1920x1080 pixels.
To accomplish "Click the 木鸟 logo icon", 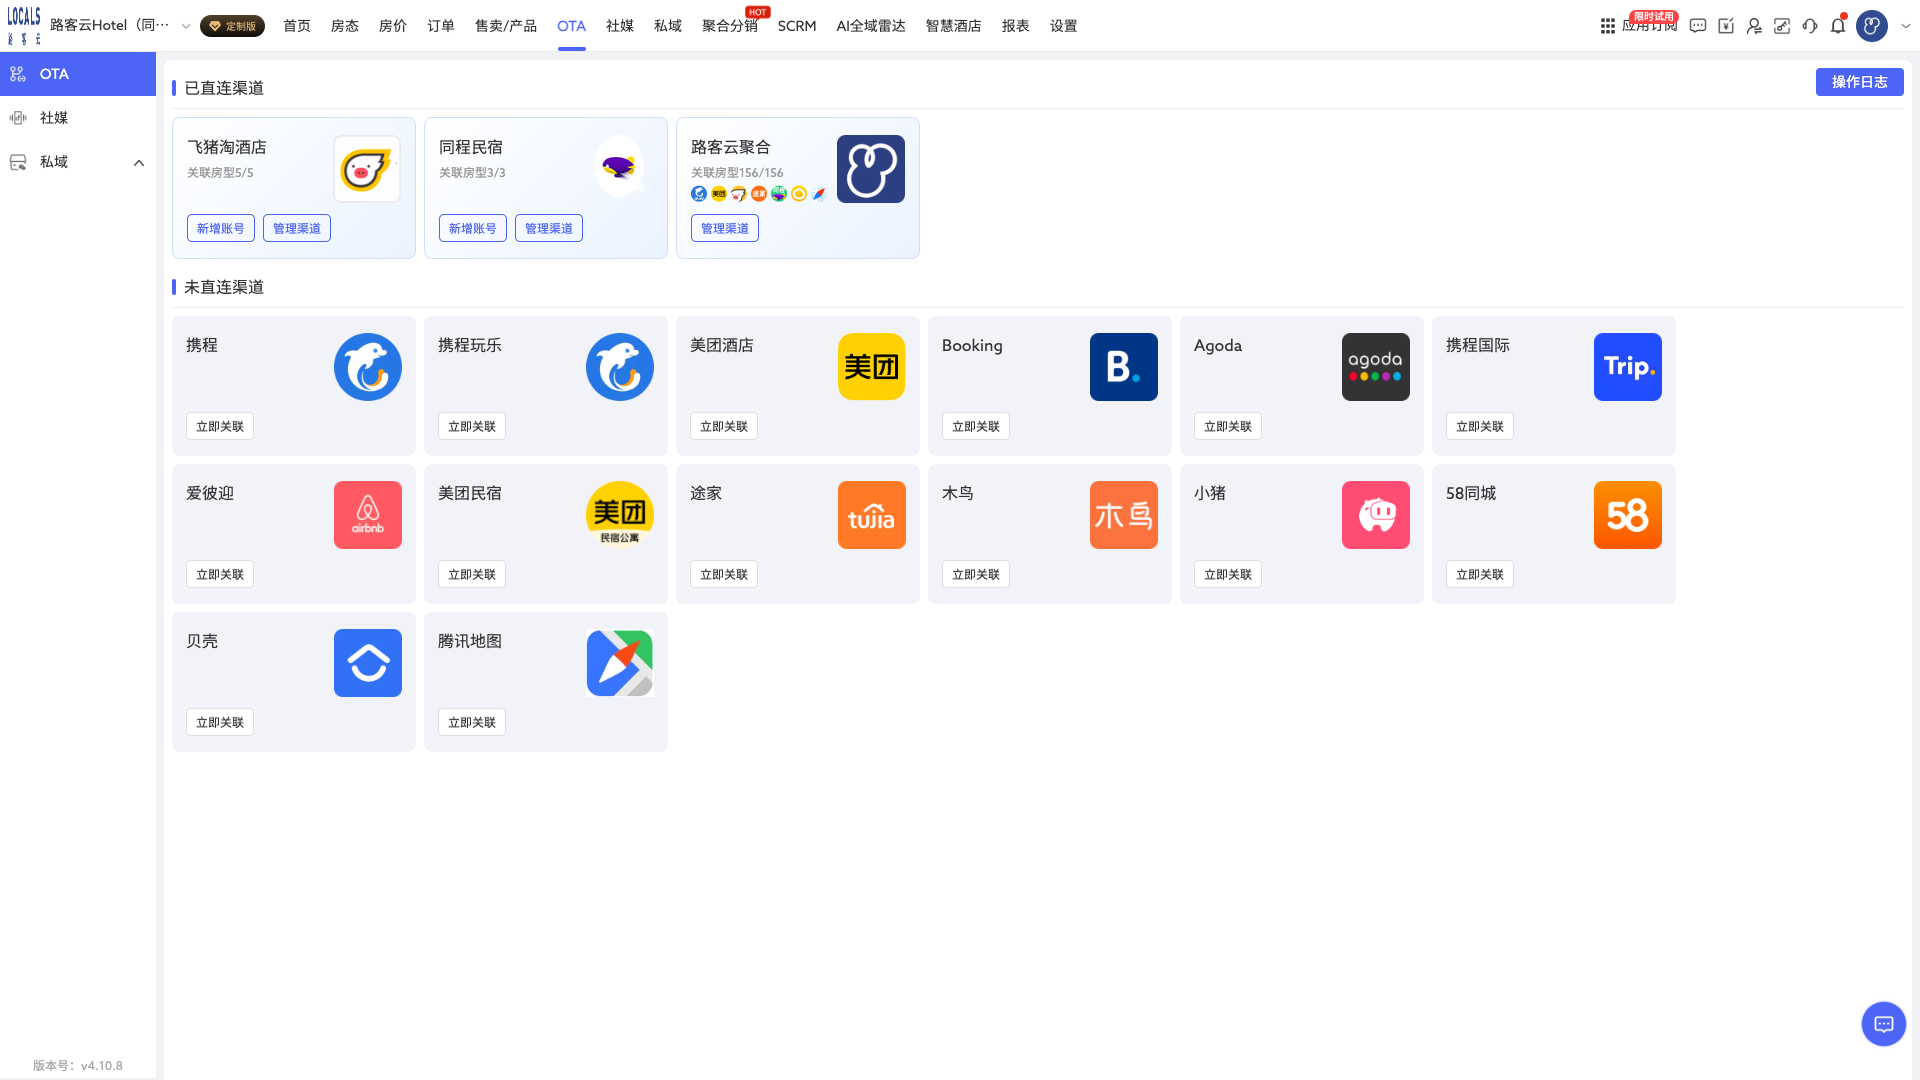I will (1124, 515).
